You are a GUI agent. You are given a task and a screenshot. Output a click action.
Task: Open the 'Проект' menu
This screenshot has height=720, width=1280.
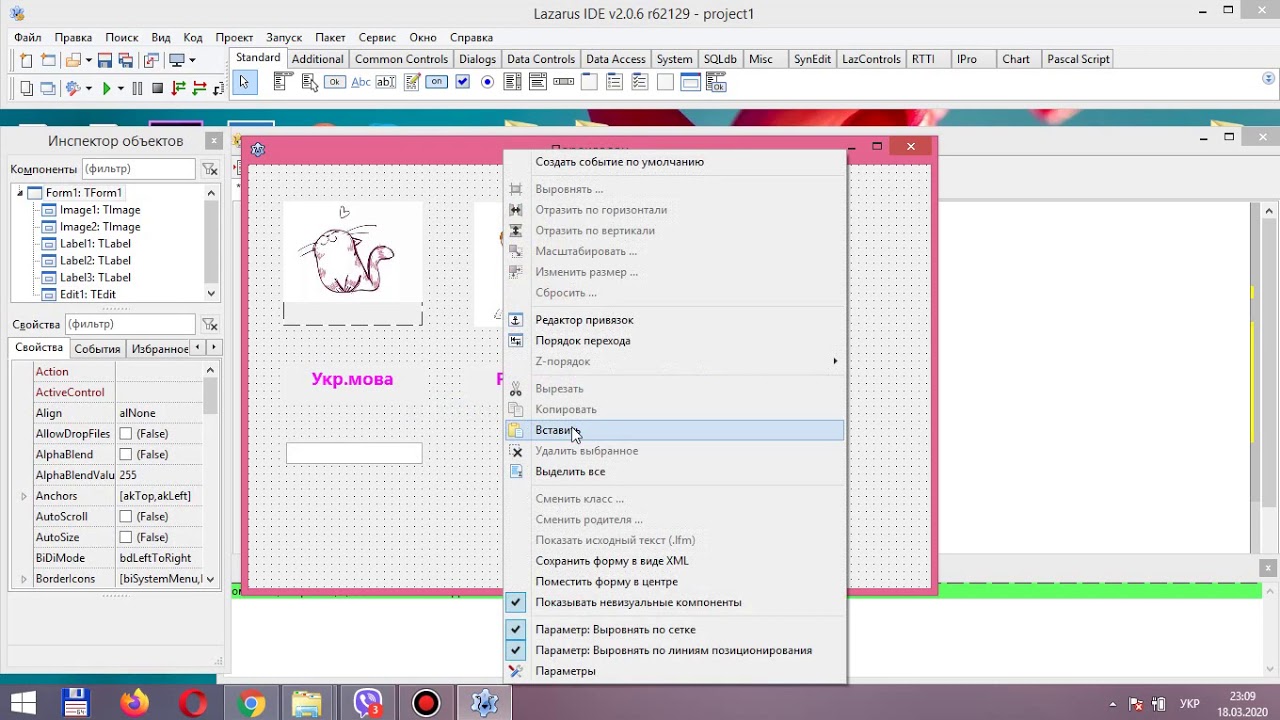click(234, 38)
